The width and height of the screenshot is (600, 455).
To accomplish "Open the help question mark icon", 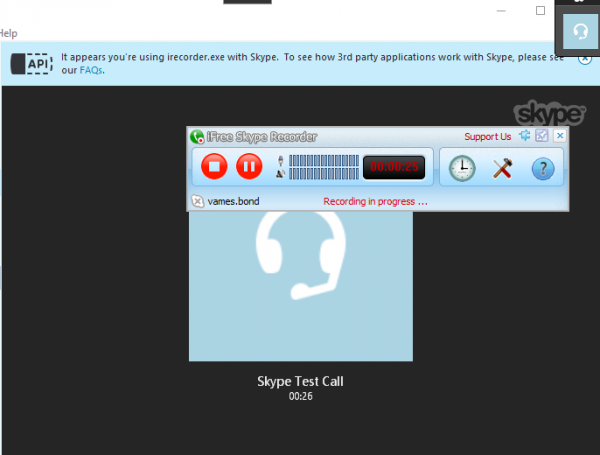I will (543, 168).
